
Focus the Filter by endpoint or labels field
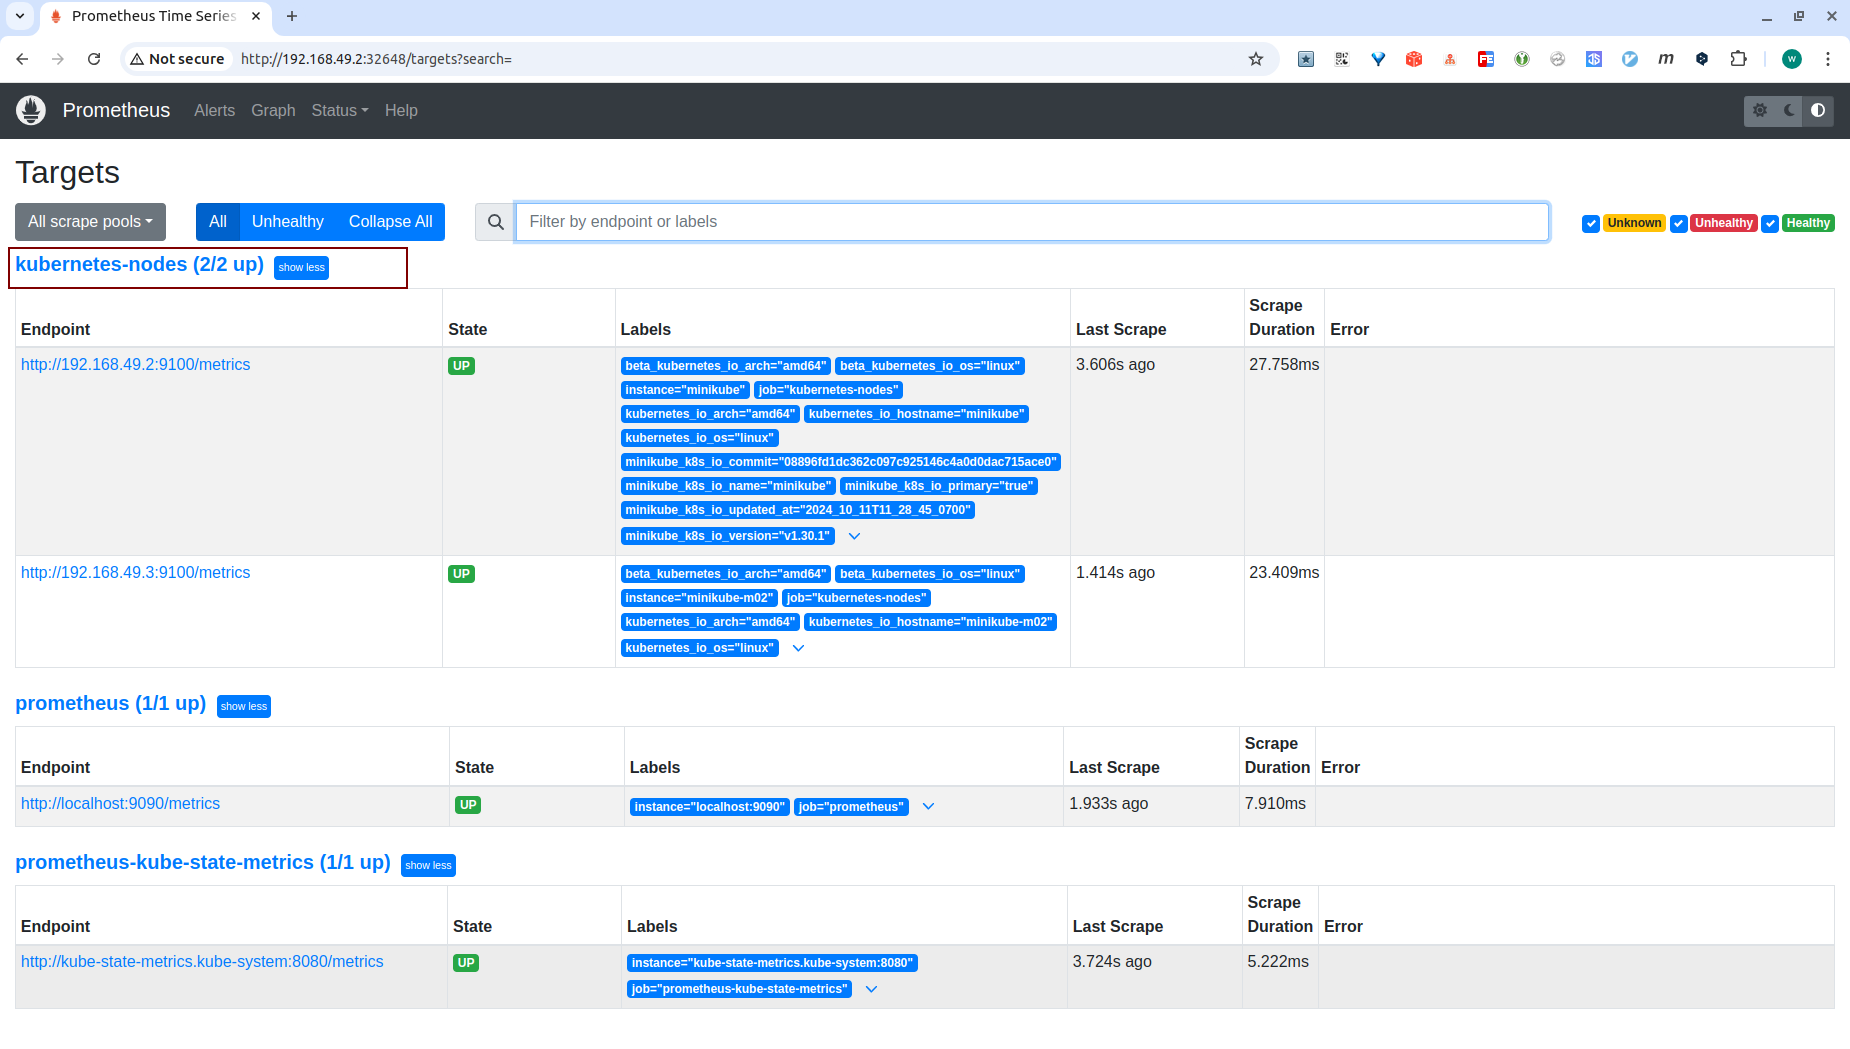tap(1032, 222)
